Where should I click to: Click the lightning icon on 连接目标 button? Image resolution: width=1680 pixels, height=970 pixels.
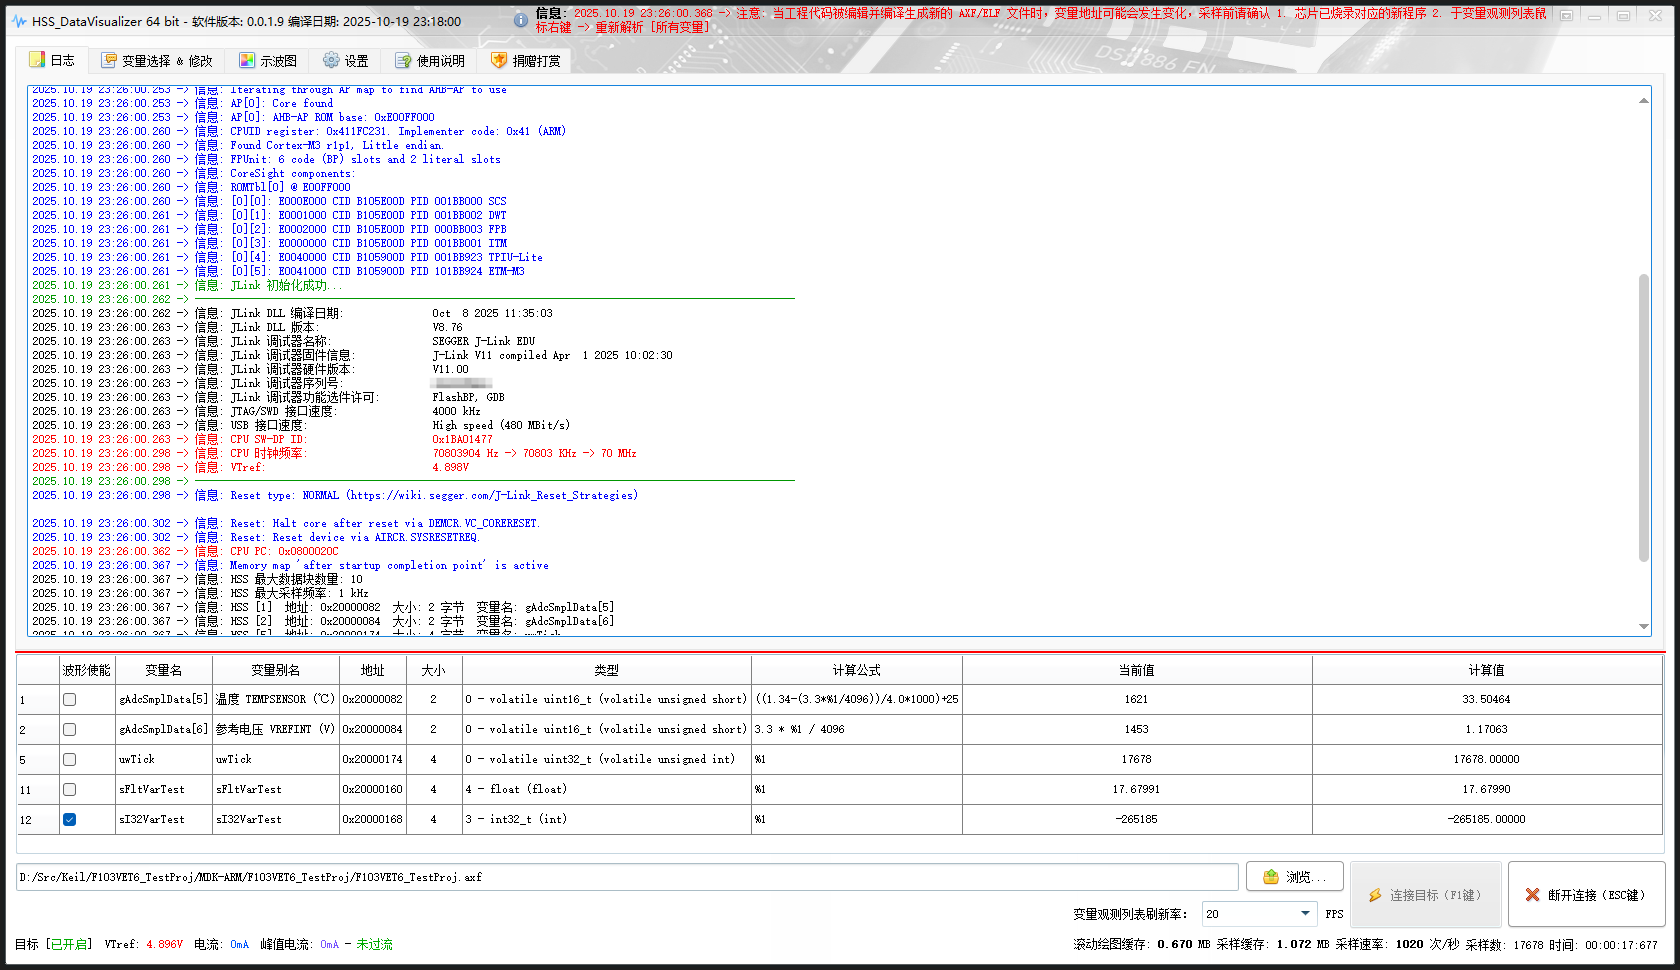coord(1376,894)
